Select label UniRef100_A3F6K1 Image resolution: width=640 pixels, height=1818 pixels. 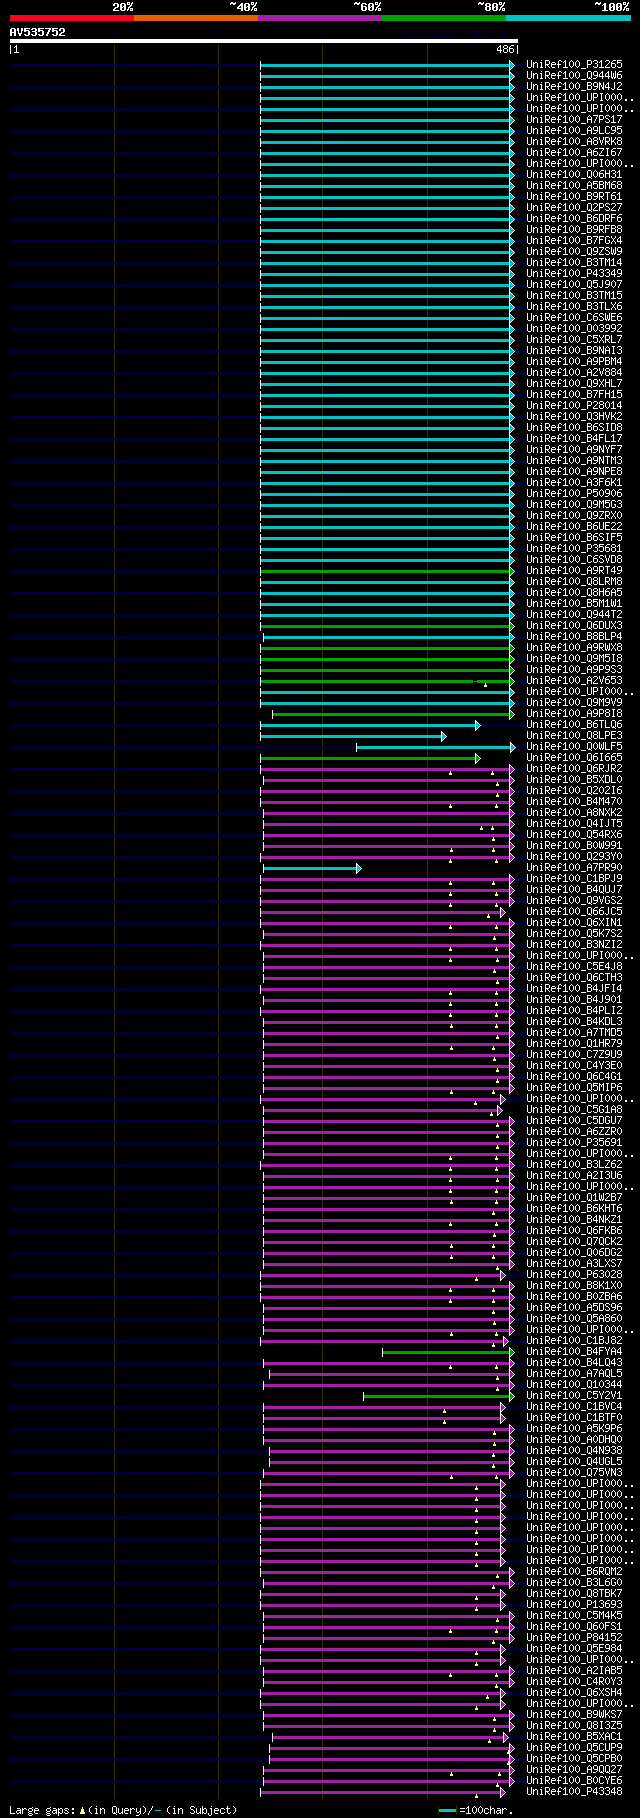(x=574, y=483)
